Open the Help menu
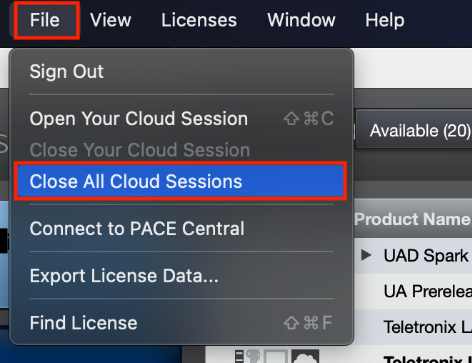 [x=385, y=20]
